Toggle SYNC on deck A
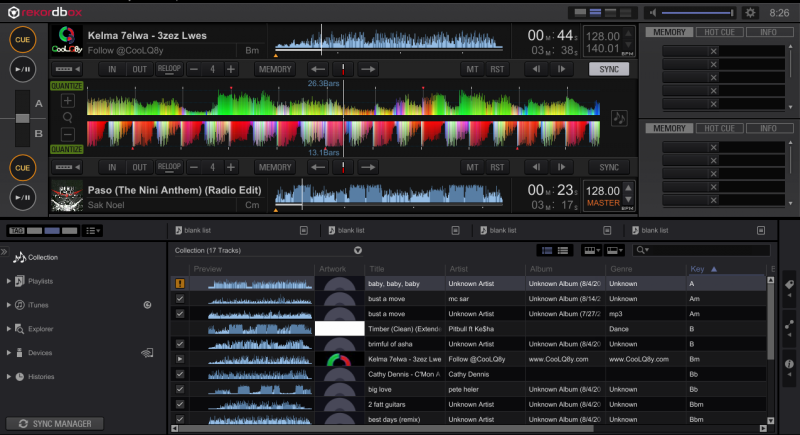The height and width of the screenshot is (435, 800). [609, 69]
